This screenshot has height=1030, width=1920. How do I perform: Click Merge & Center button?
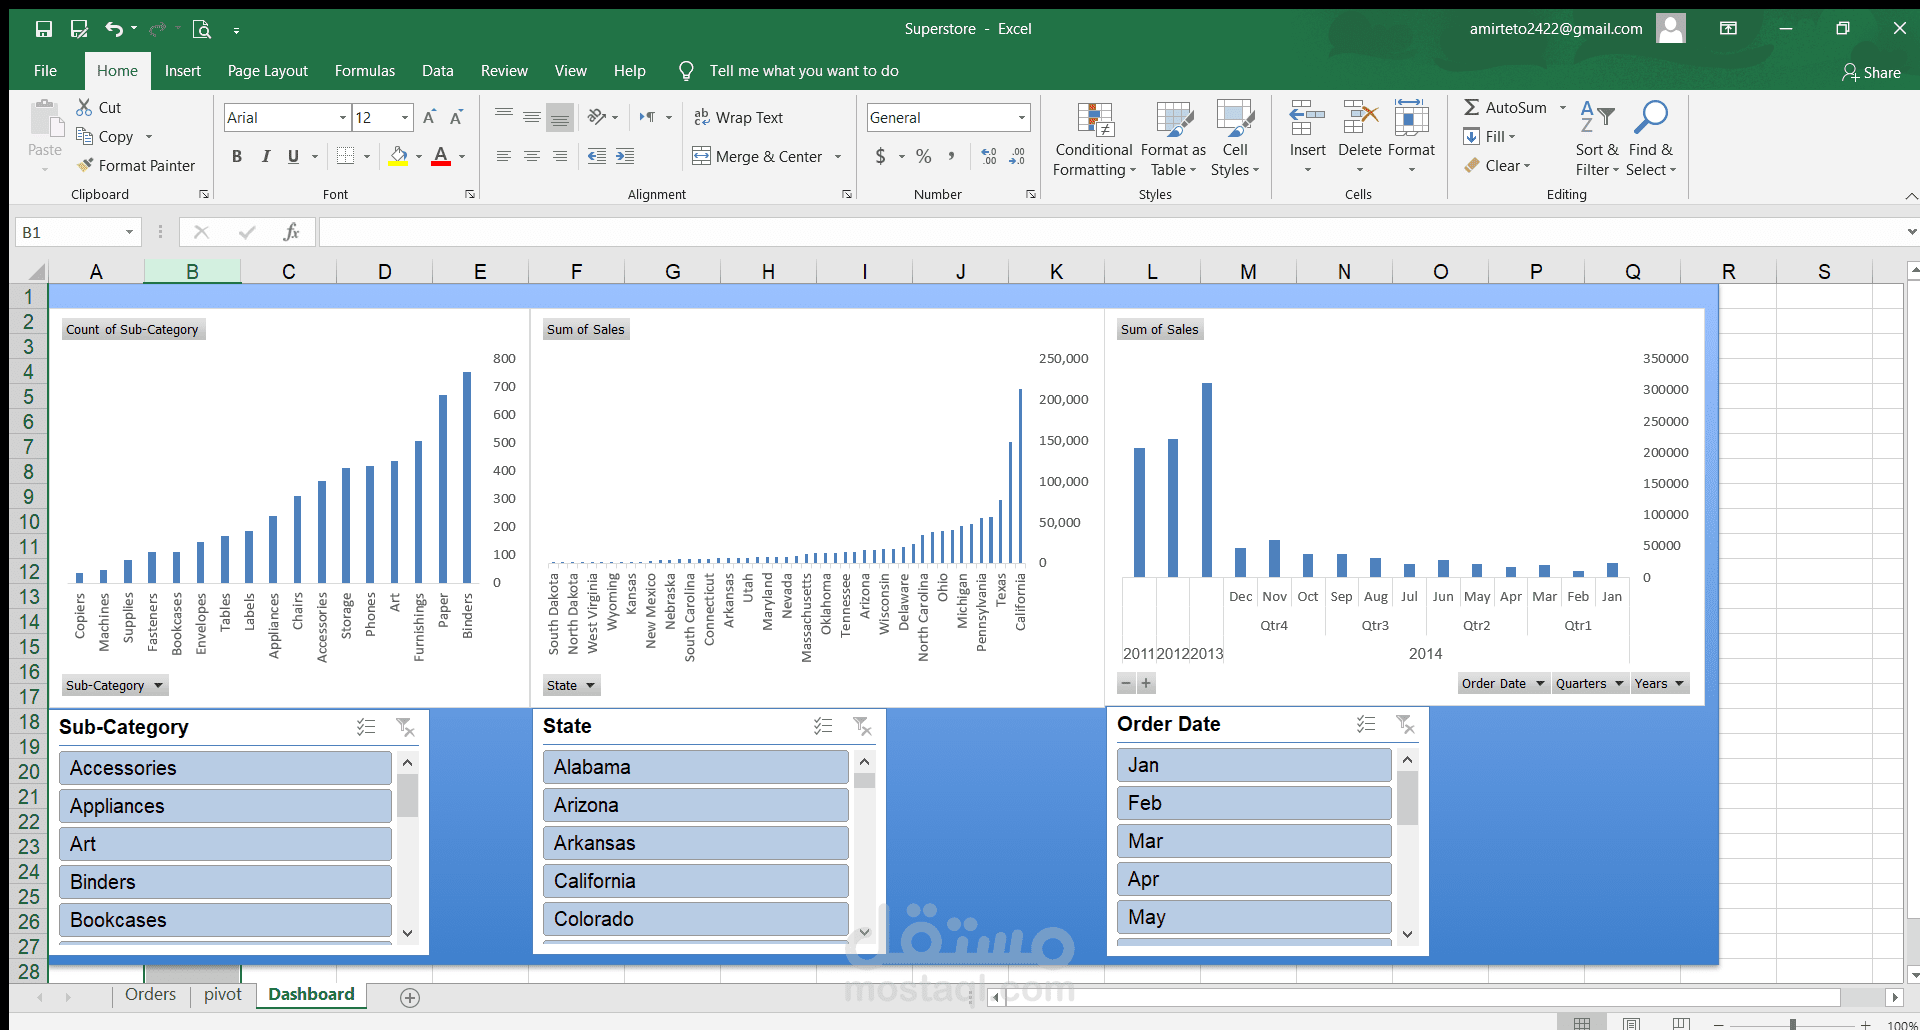pos(757,156)
